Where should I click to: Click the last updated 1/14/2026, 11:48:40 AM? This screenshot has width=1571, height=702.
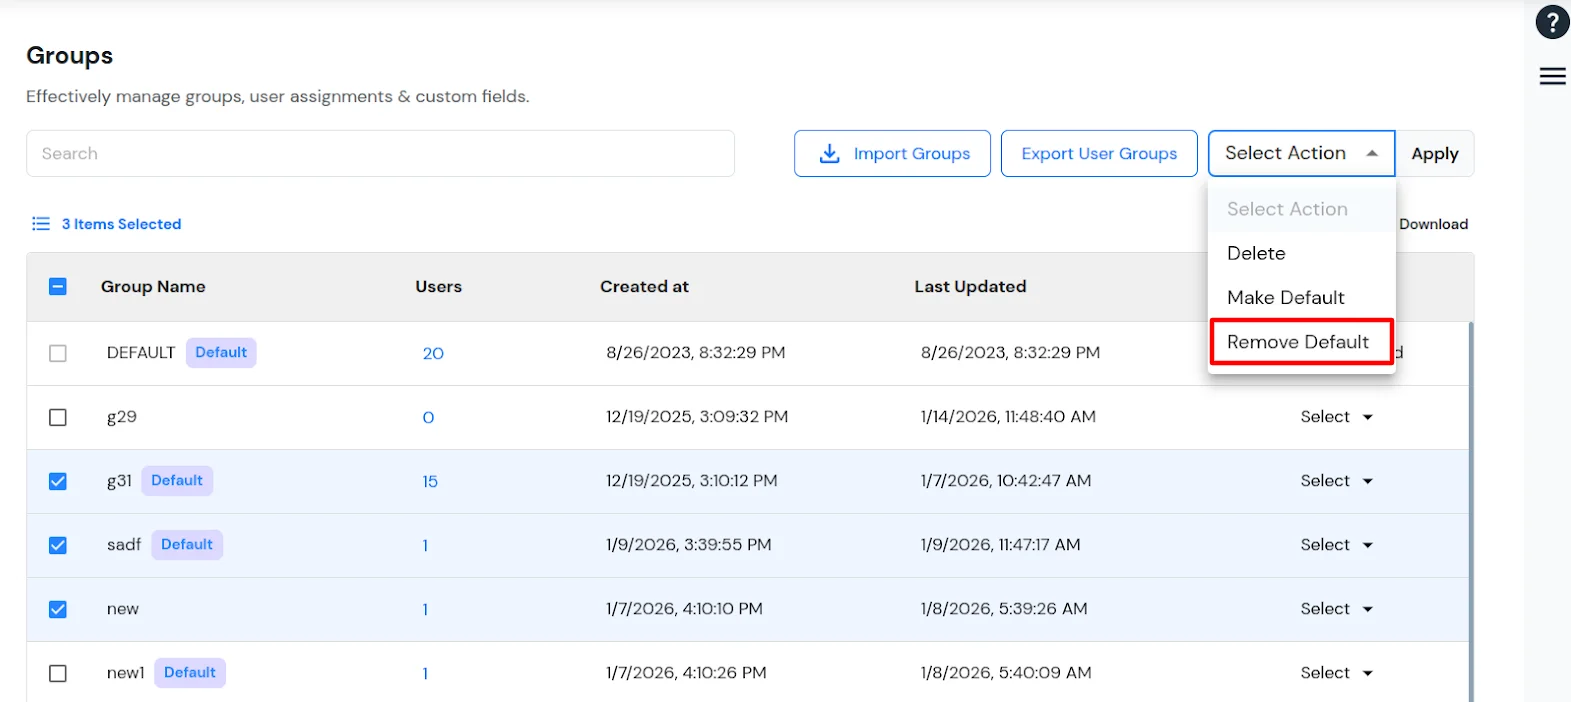tap(1008, 417)
